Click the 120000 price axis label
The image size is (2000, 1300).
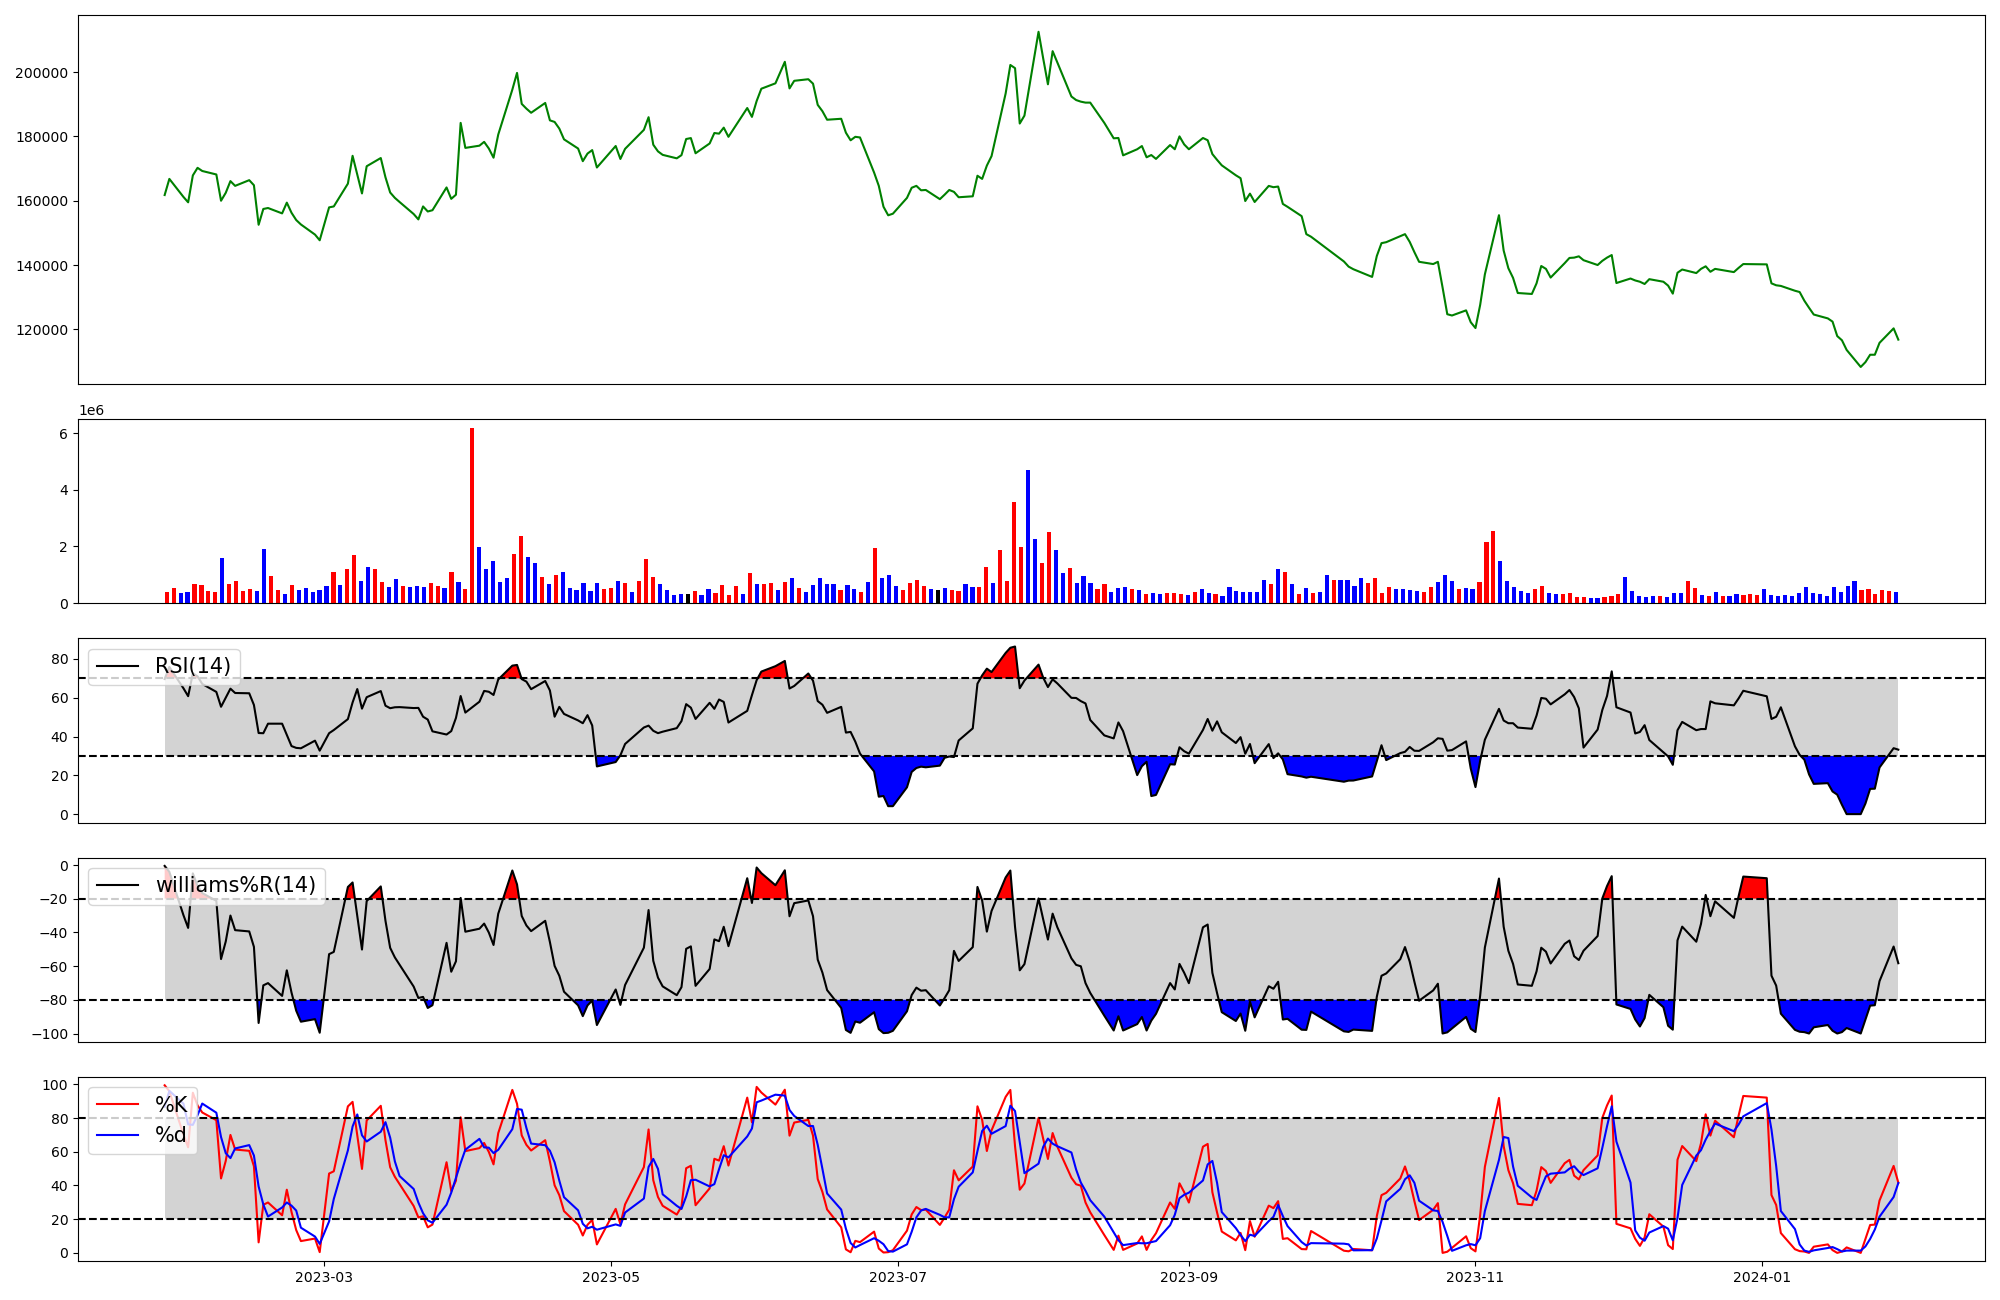pyautogui.click(x=42, y=330)
